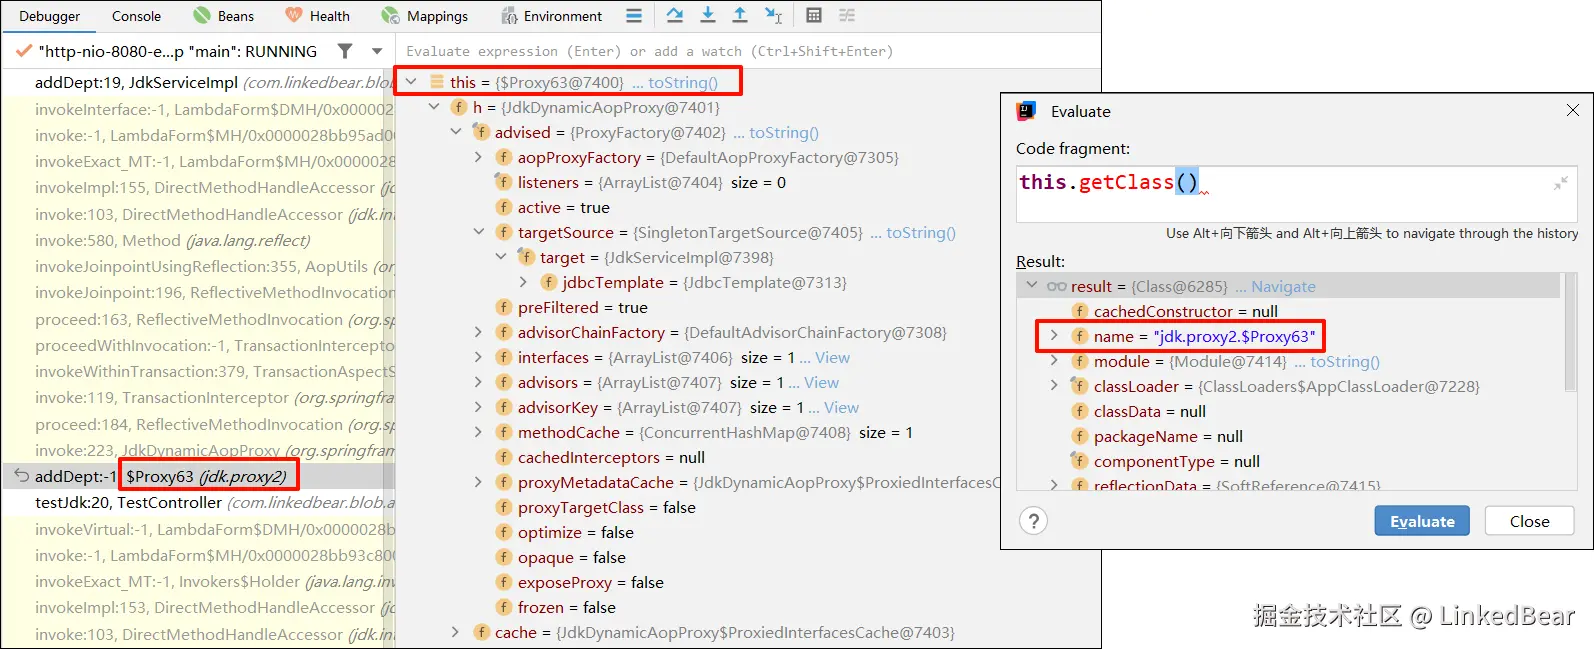The image size is (1594, 649).
Task: Select the invoke:223, JdkDynamicAopProxy frame
Action: click(x=198, y=450)
